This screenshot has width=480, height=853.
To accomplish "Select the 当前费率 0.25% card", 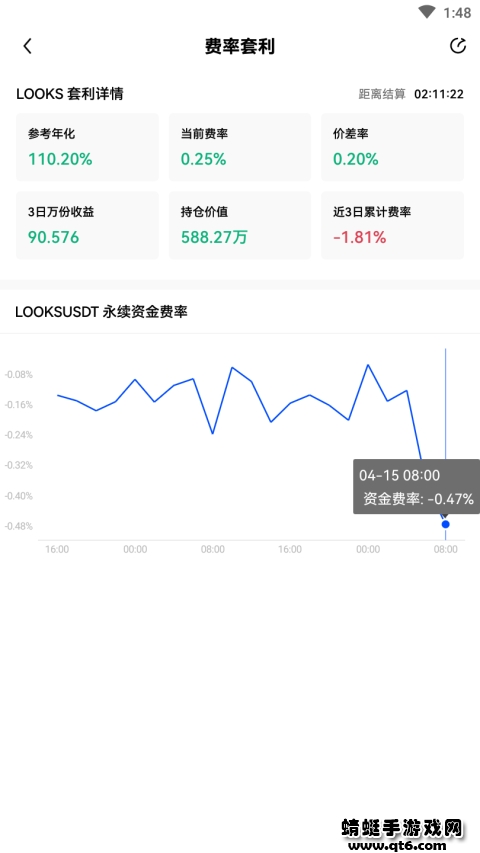I will coord(240,147).
